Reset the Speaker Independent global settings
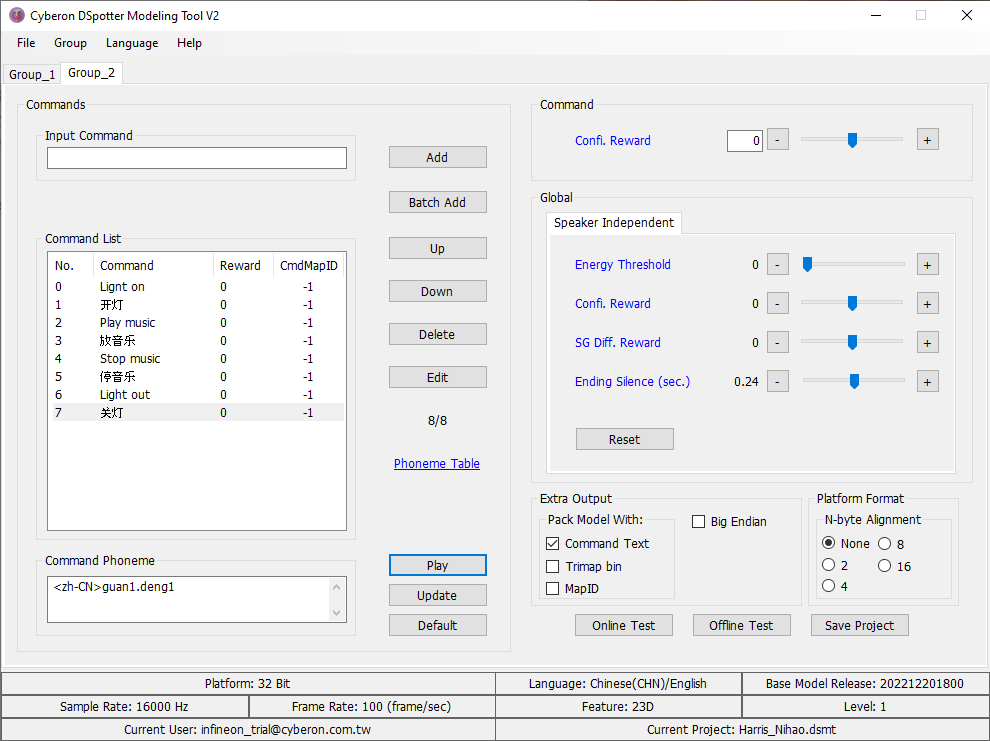The height and width of the screenshot is (741, 990). pos(624,438)
